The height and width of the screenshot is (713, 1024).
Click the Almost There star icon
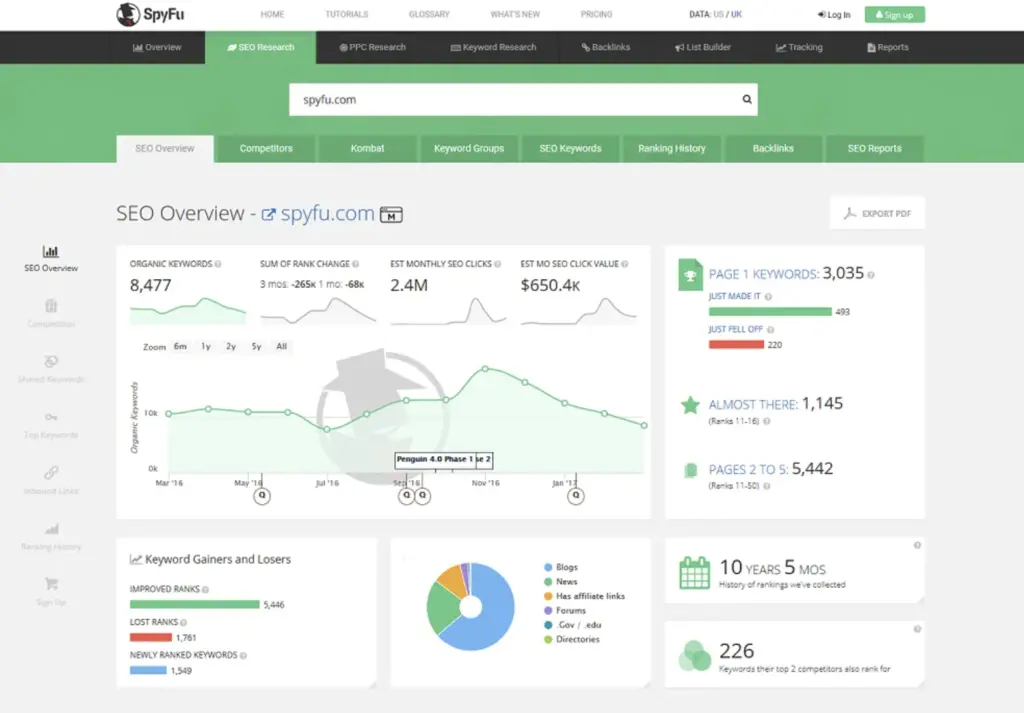coord(690,405)
